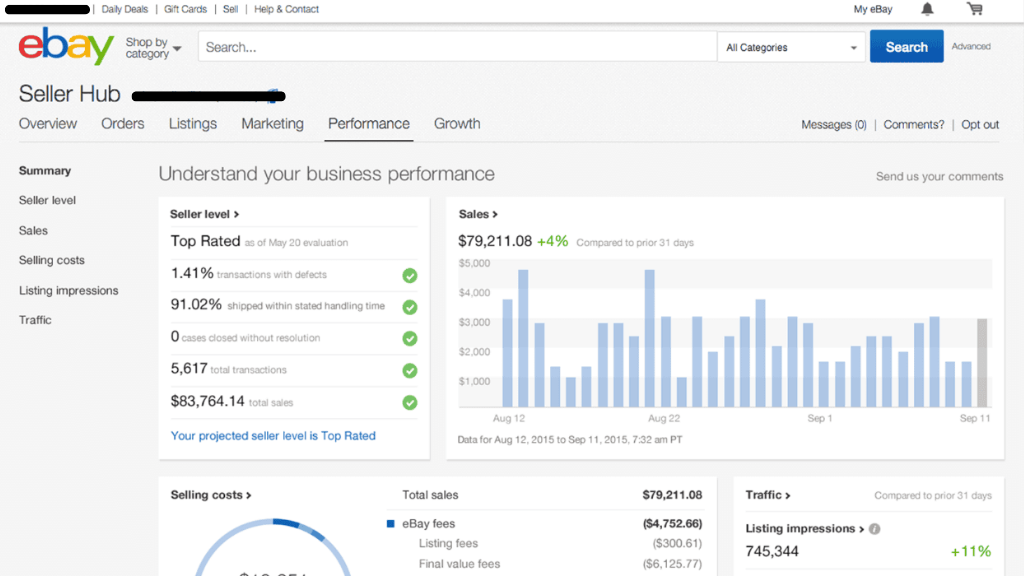Image resolution: width=1024 pixels, height=576 pixels.
Task: Click Send us your comments link
Action: pos(939,176)
